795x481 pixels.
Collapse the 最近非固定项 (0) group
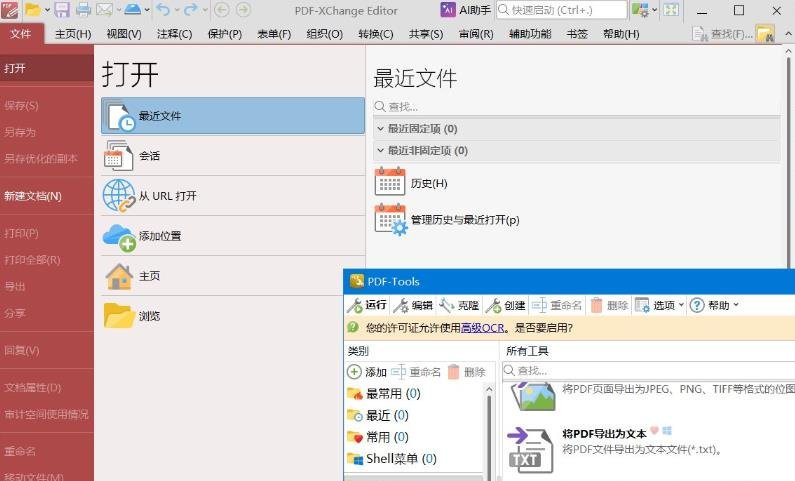(381, 151)
